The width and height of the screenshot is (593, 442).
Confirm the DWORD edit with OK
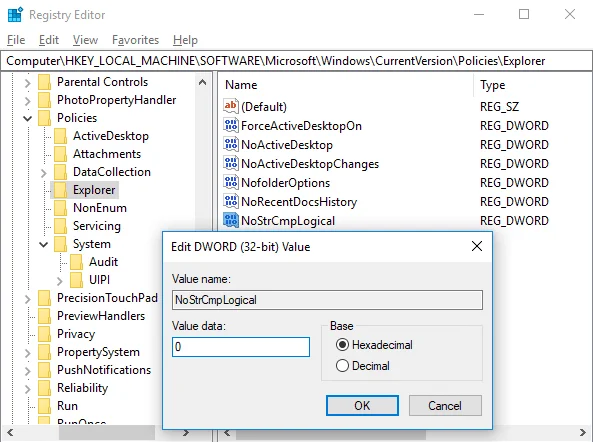(x=362, y=405)
